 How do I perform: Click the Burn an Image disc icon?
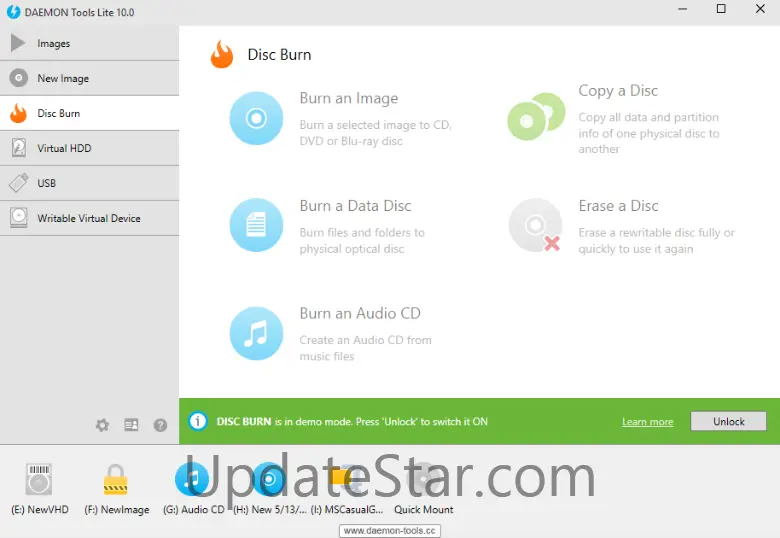pos(256,118)
